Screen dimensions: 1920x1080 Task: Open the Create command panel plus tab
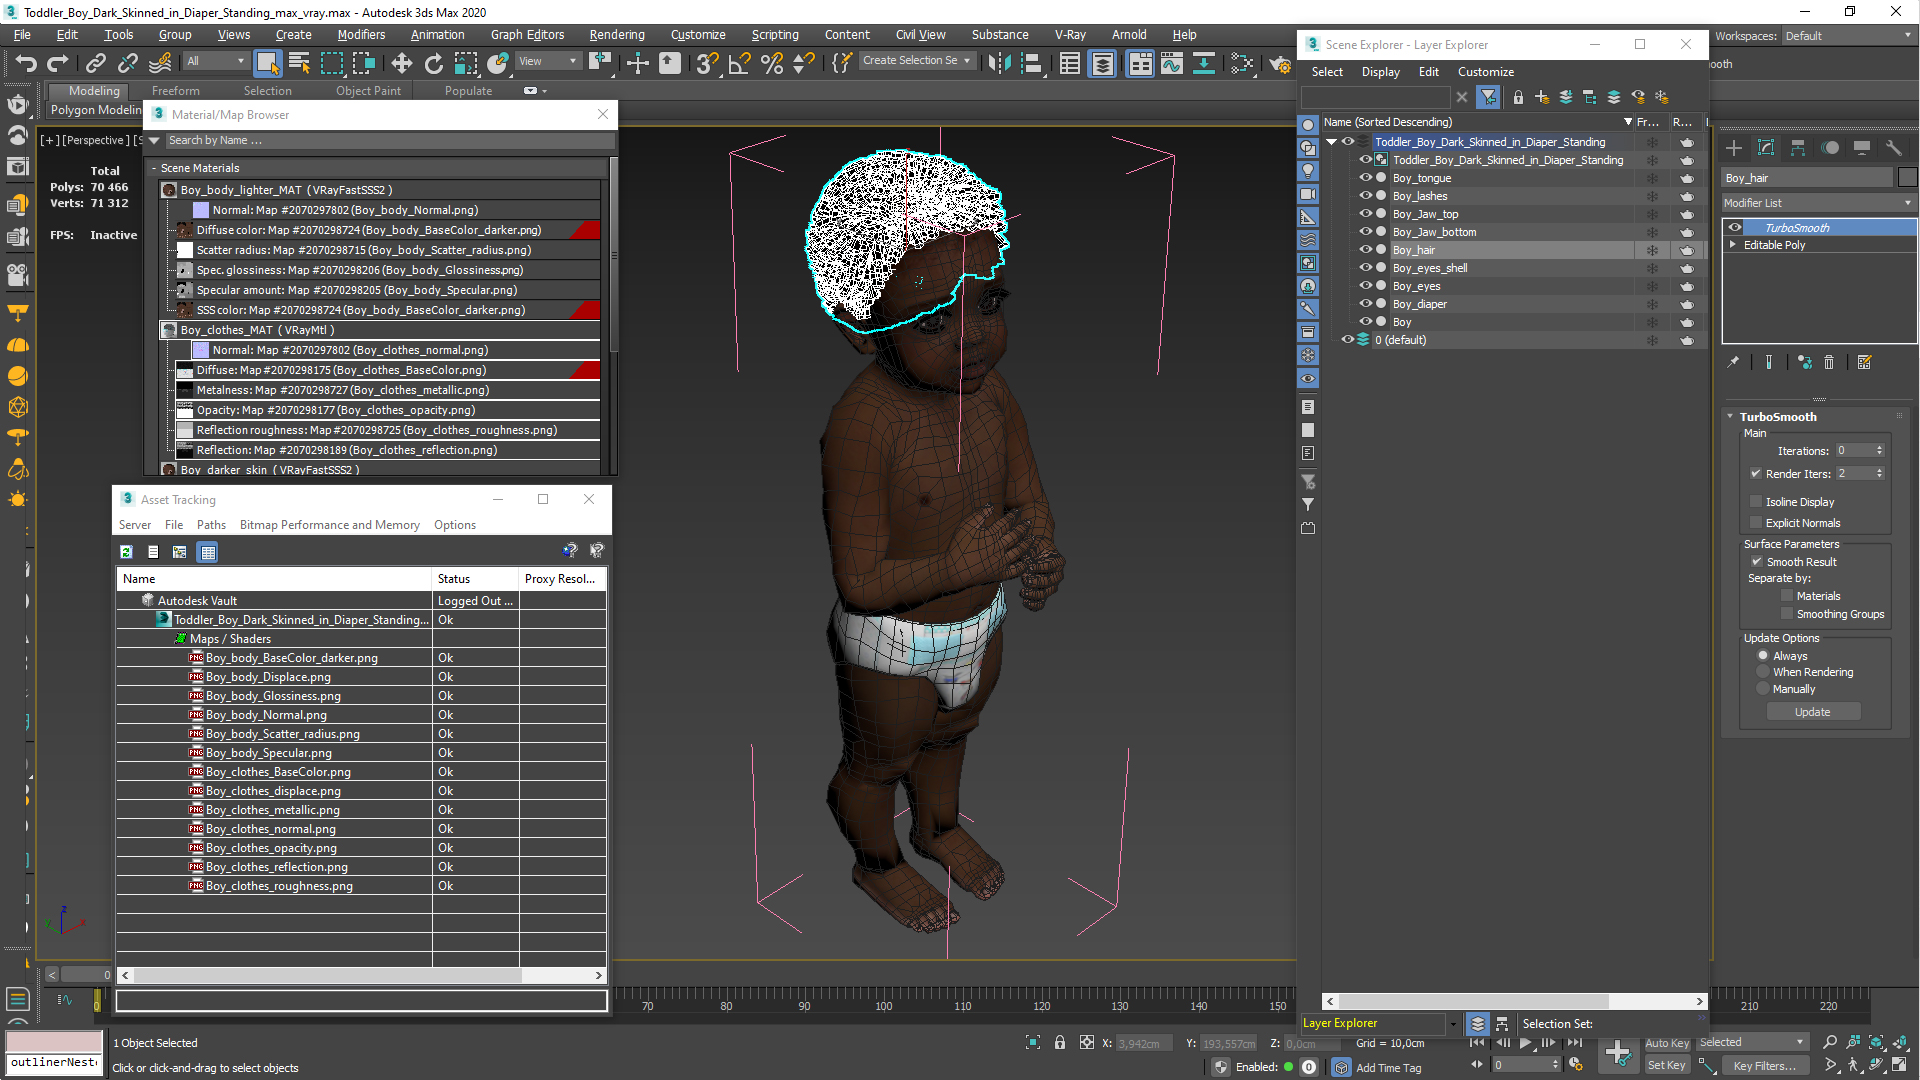[1734, 148]
